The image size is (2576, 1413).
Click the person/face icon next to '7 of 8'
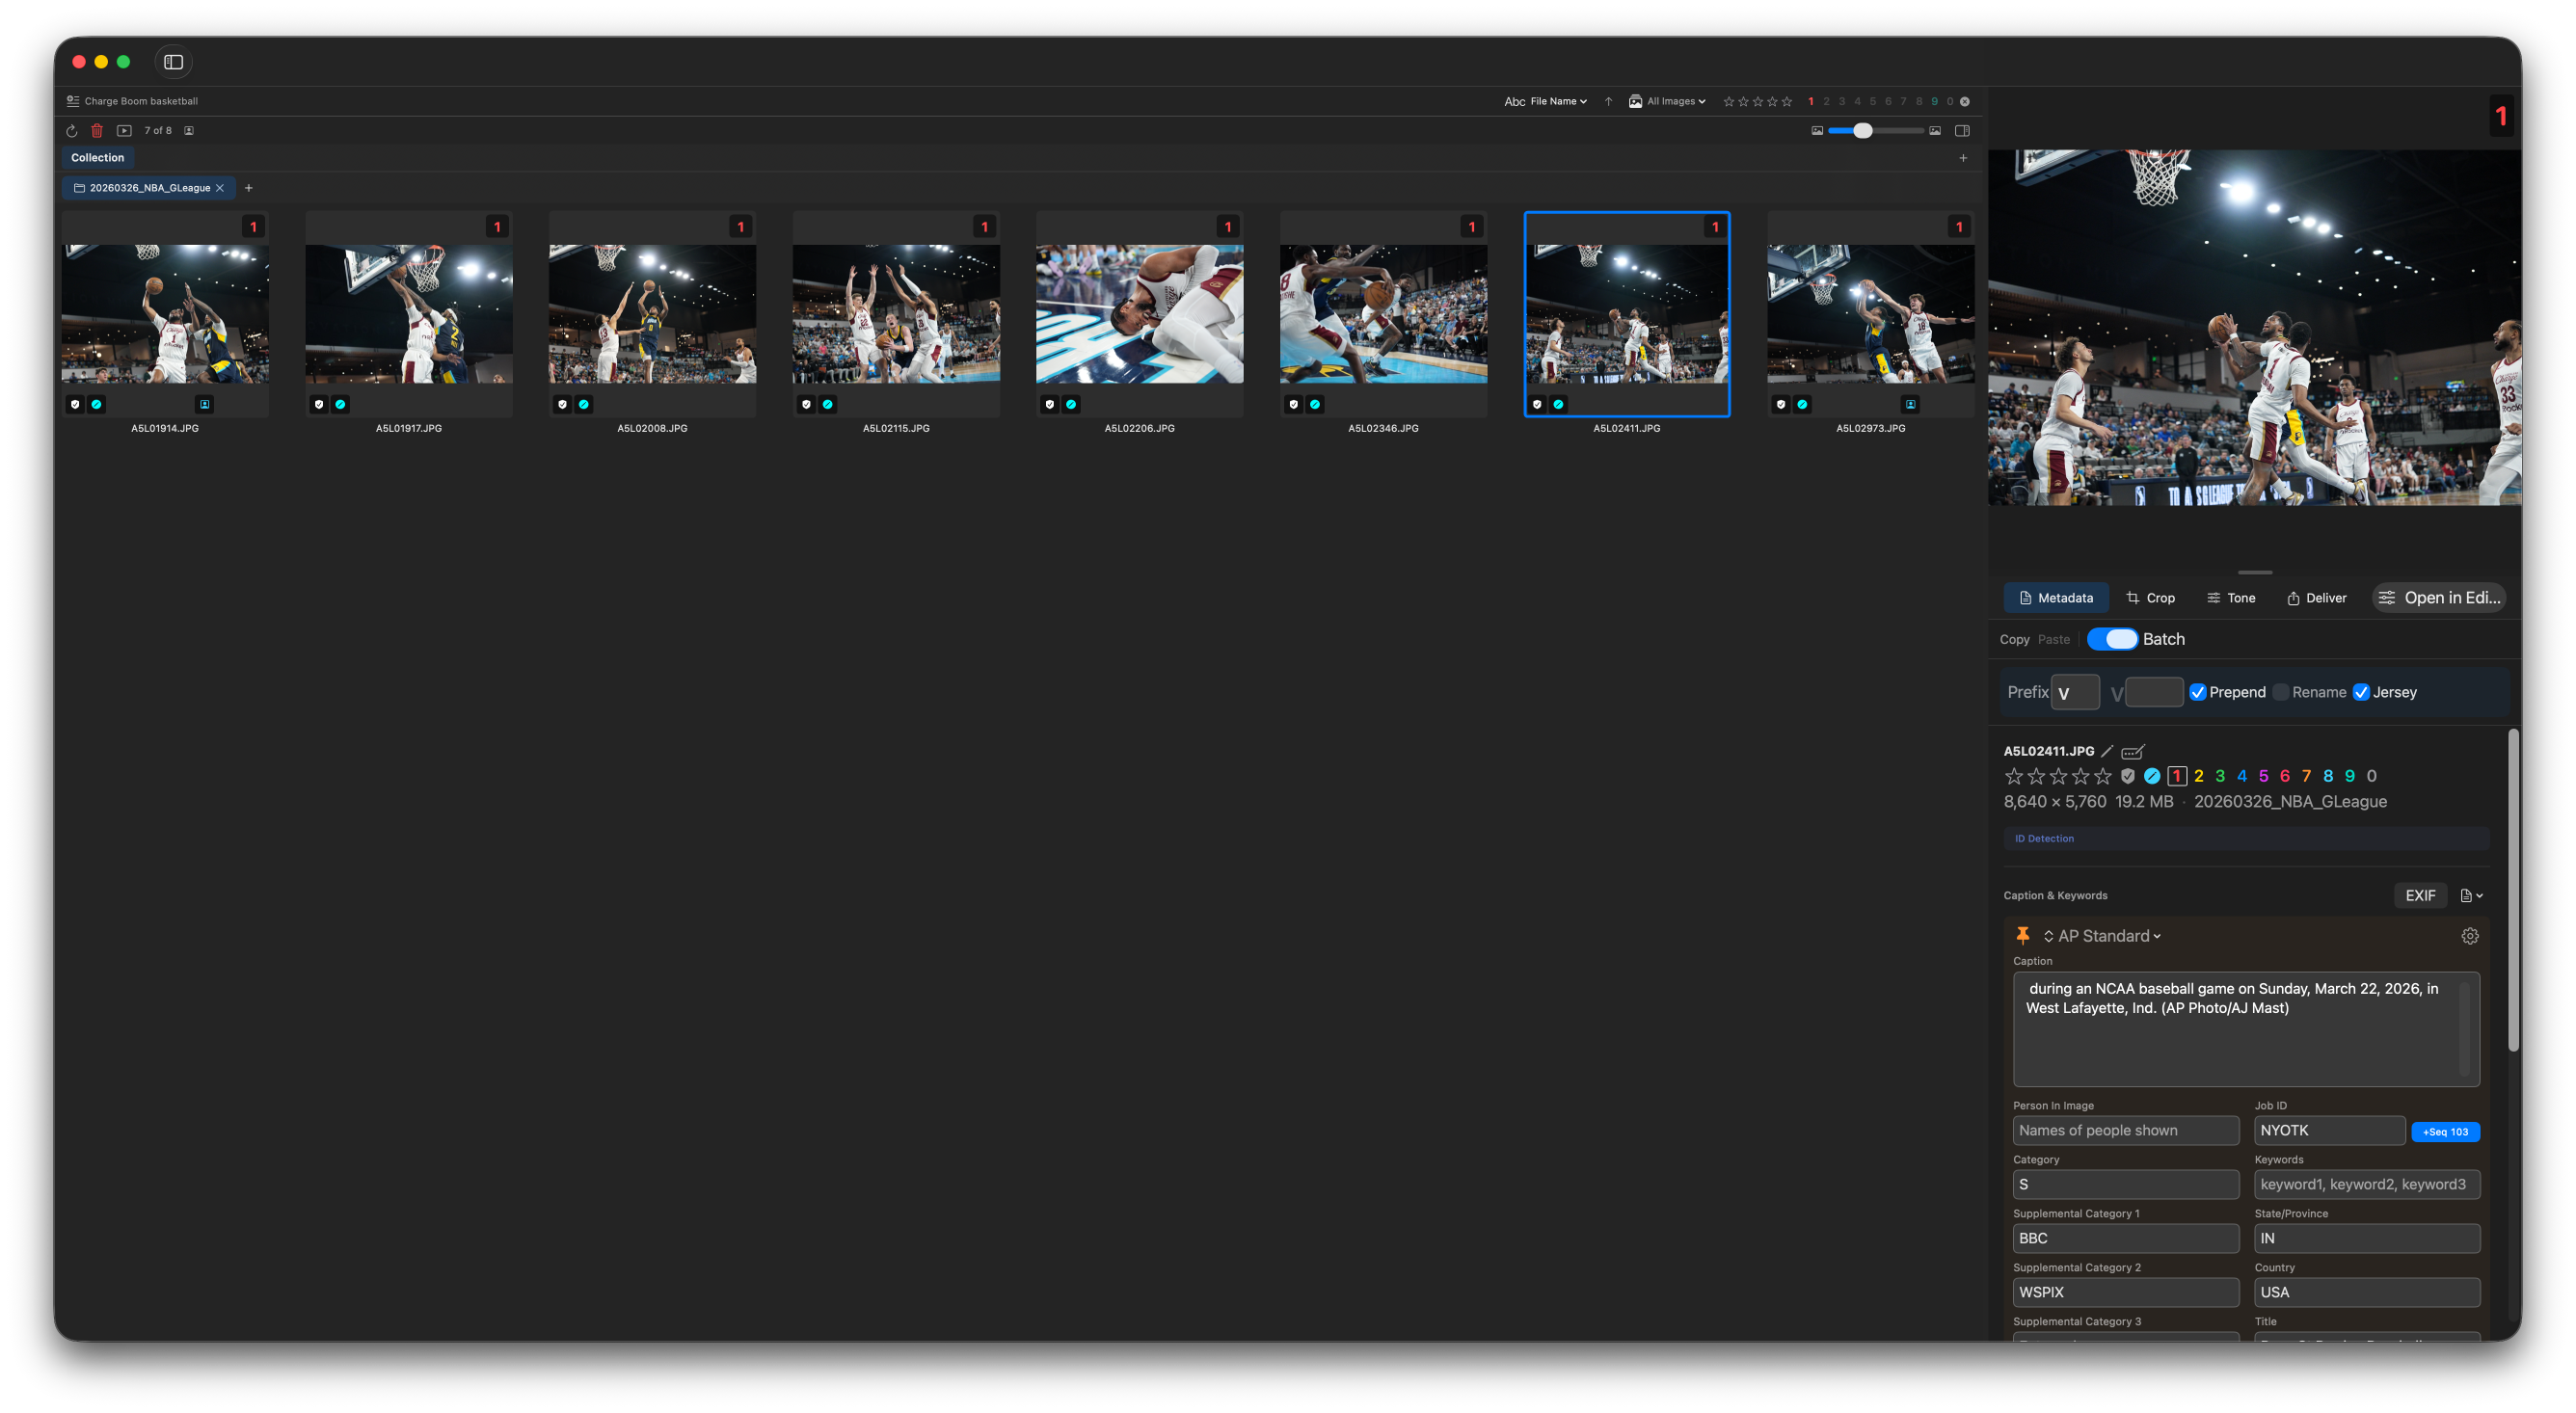pyautogui.click(x=189, y=131)
